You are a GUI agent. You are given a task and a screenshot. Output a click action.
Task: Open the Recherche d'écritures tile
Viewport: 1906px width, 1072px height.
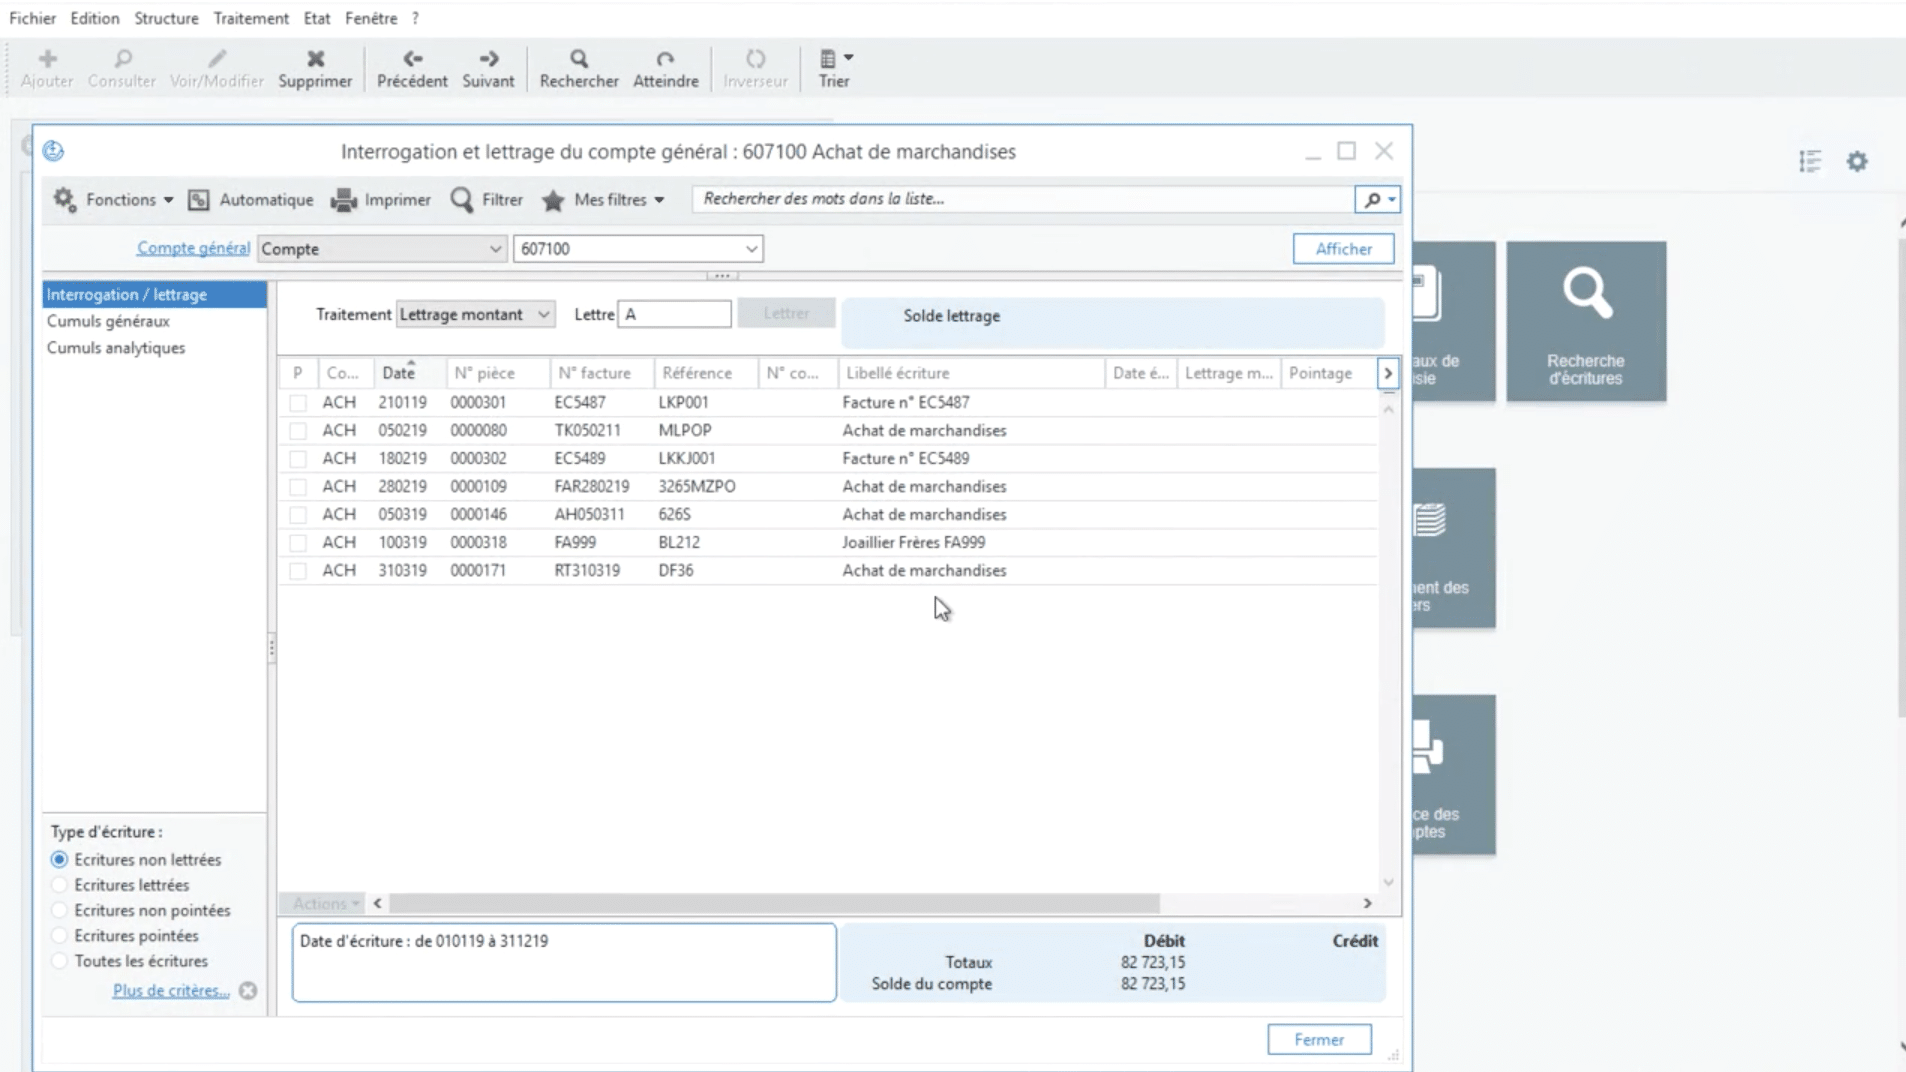[x=1586, y=321]
